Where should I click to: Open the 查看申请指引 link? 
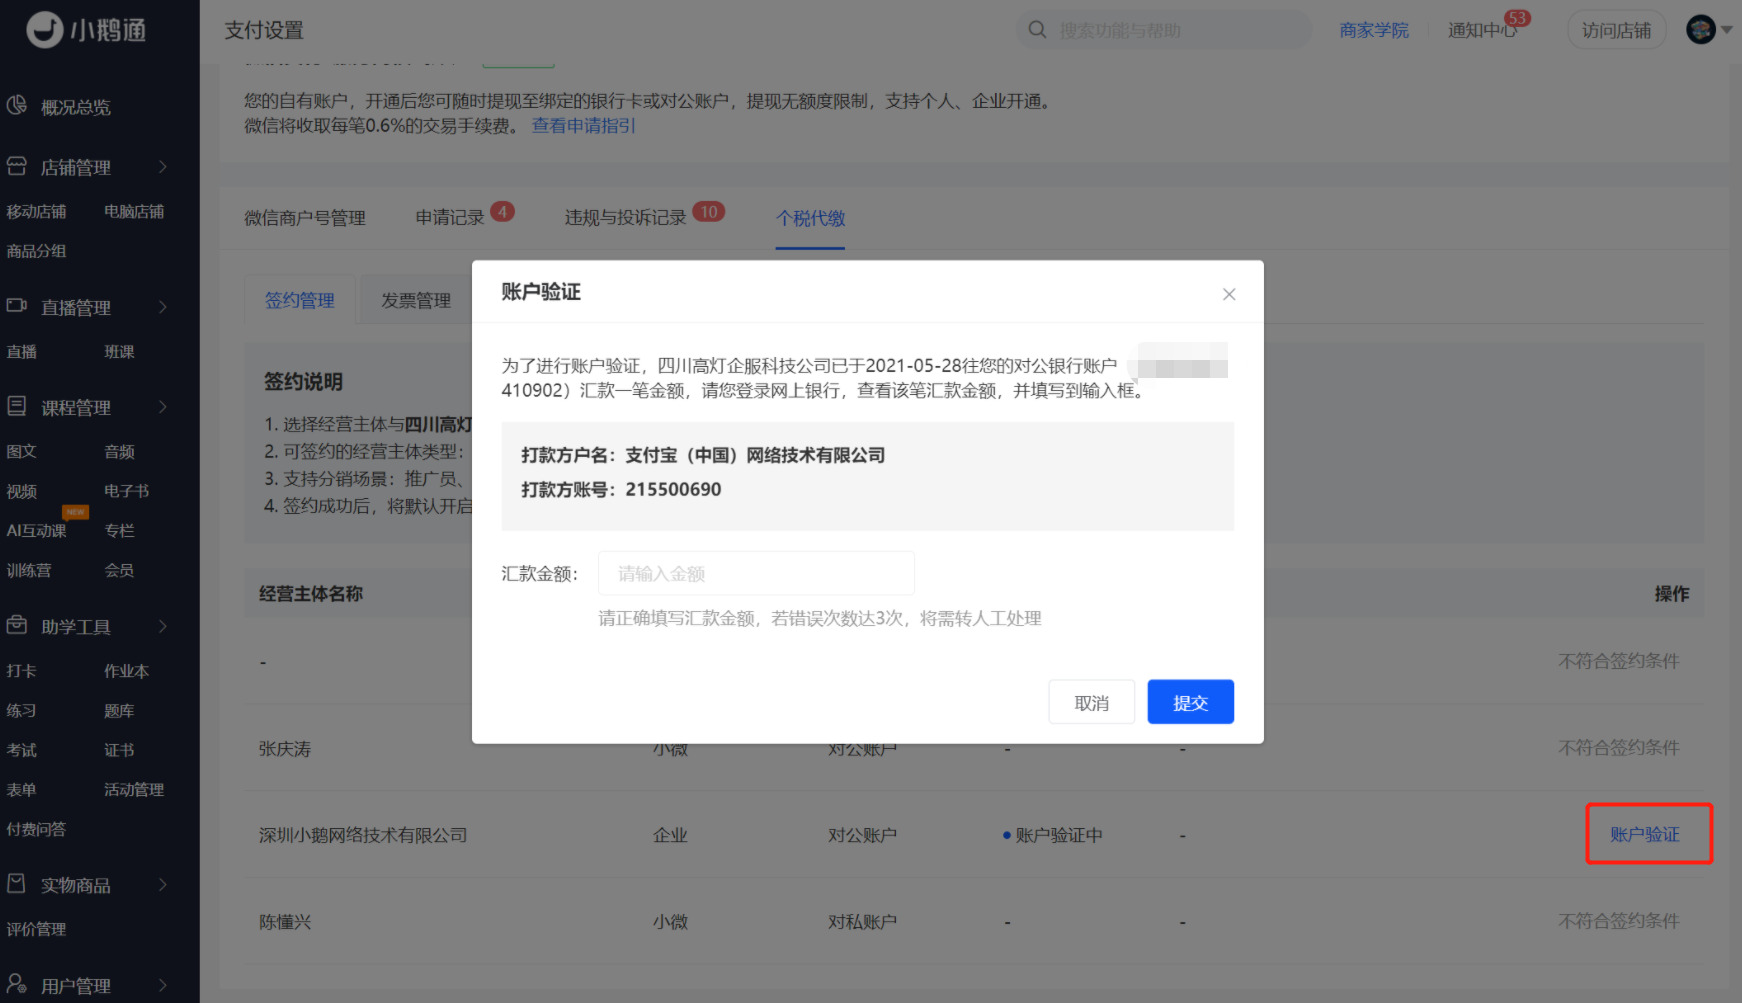point(584,126)
